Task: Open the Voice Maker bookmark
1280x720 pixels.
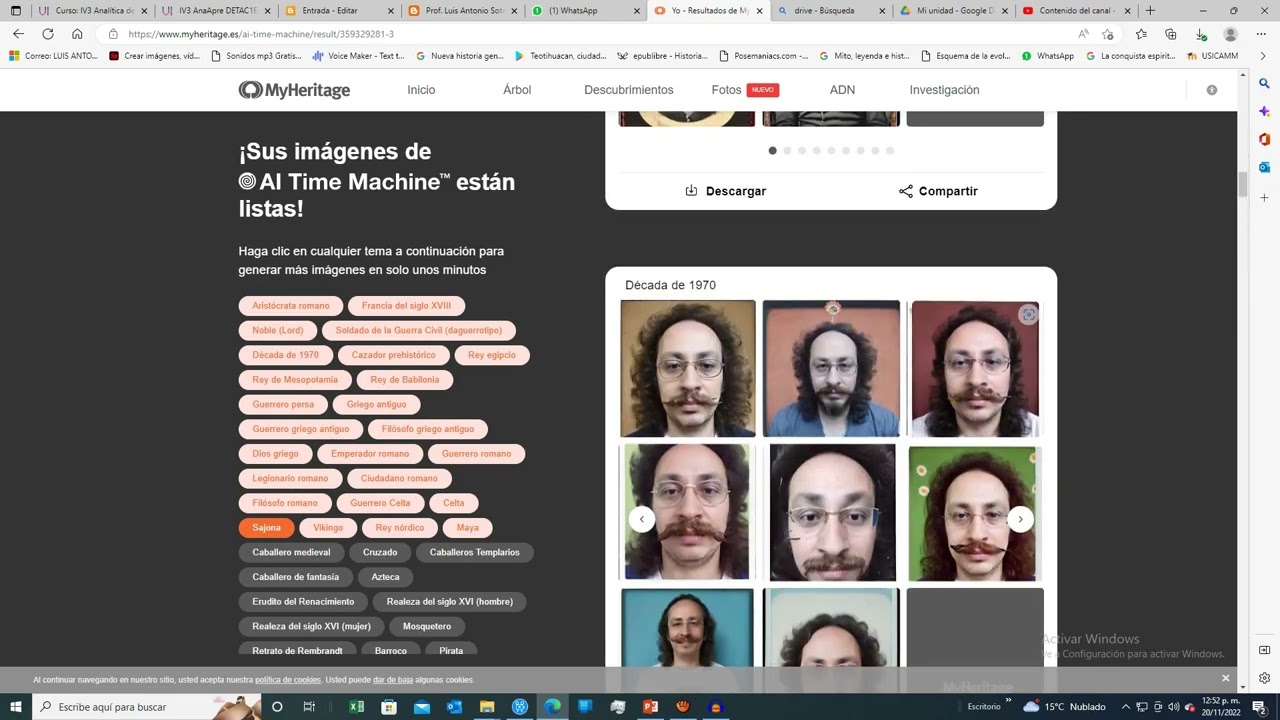Action: pos(358,56)
